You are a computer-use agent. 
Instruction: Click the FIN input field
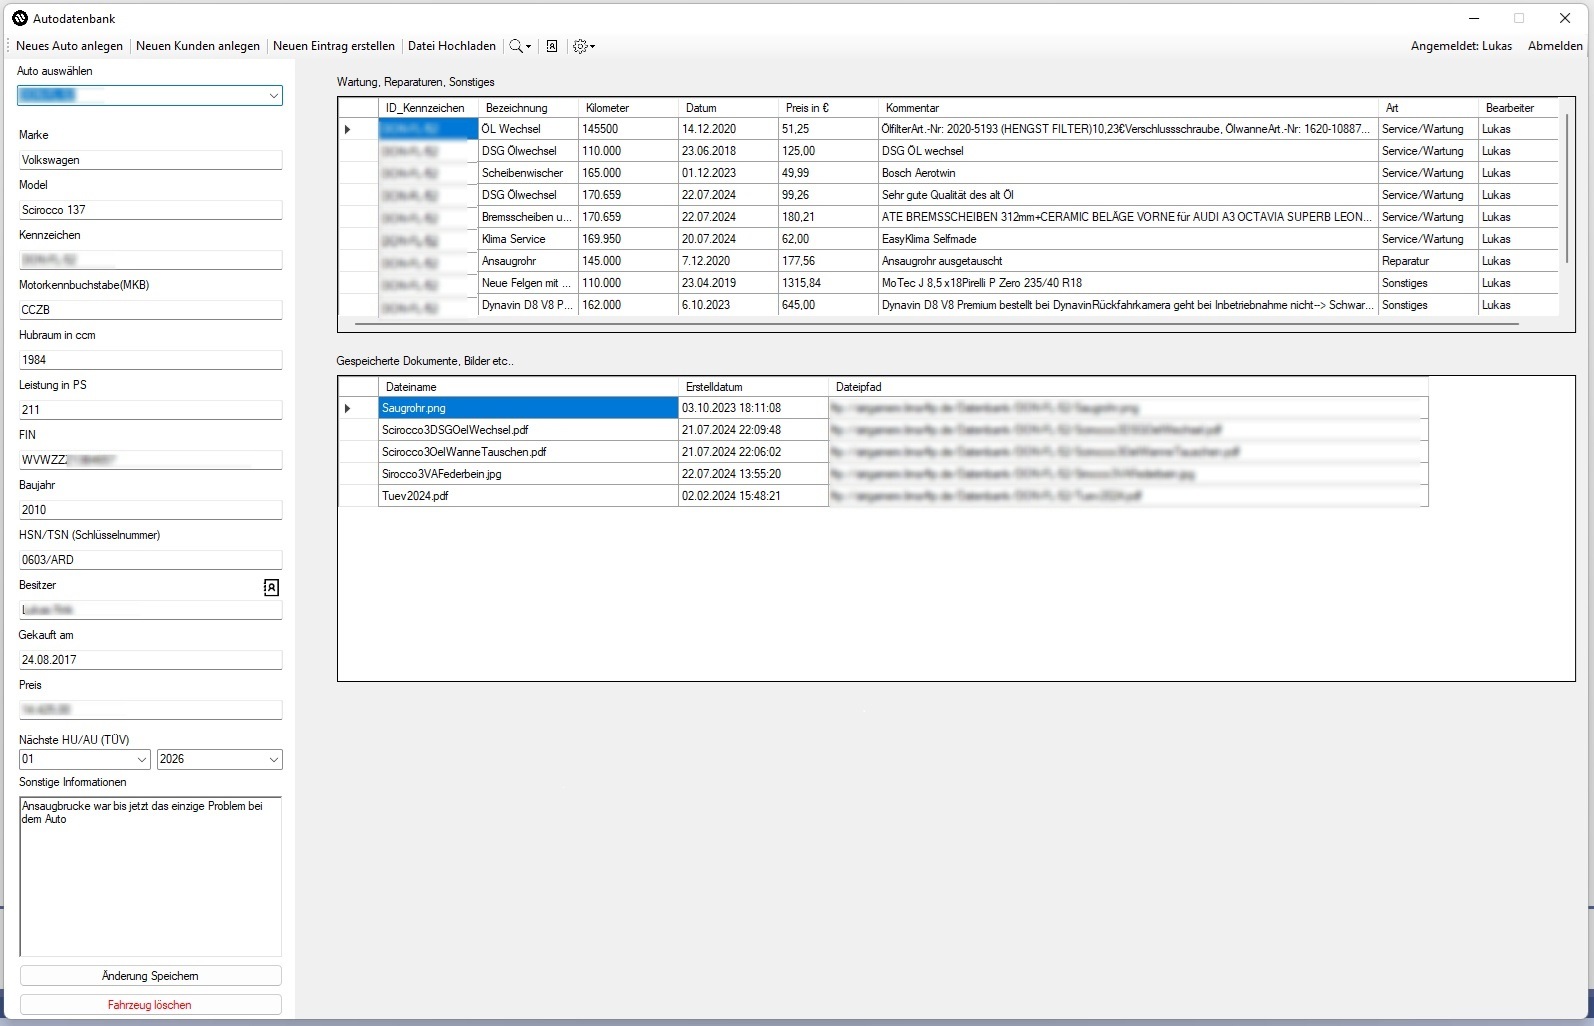tap(150, 460)
